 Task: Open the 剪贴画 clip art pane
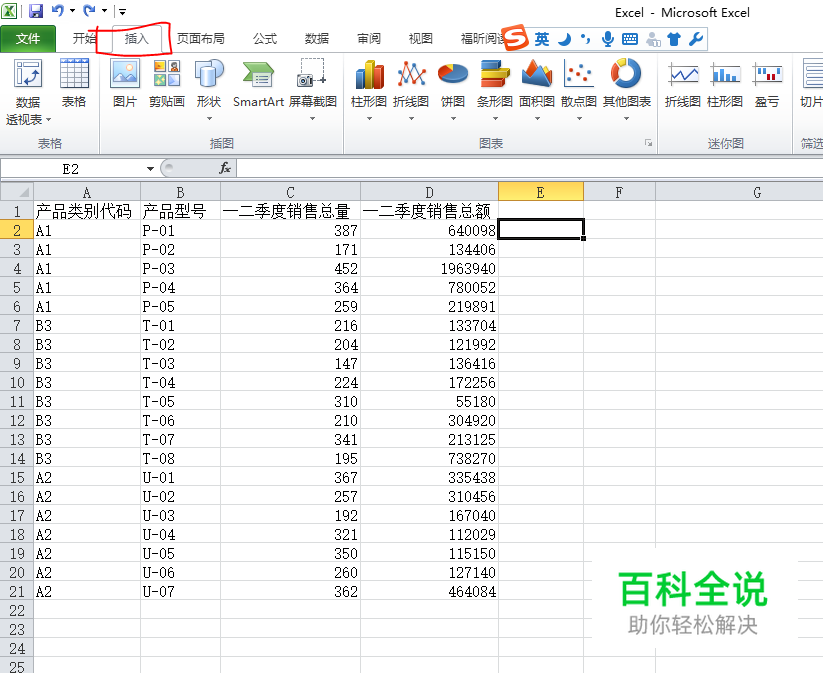point(166,83)
